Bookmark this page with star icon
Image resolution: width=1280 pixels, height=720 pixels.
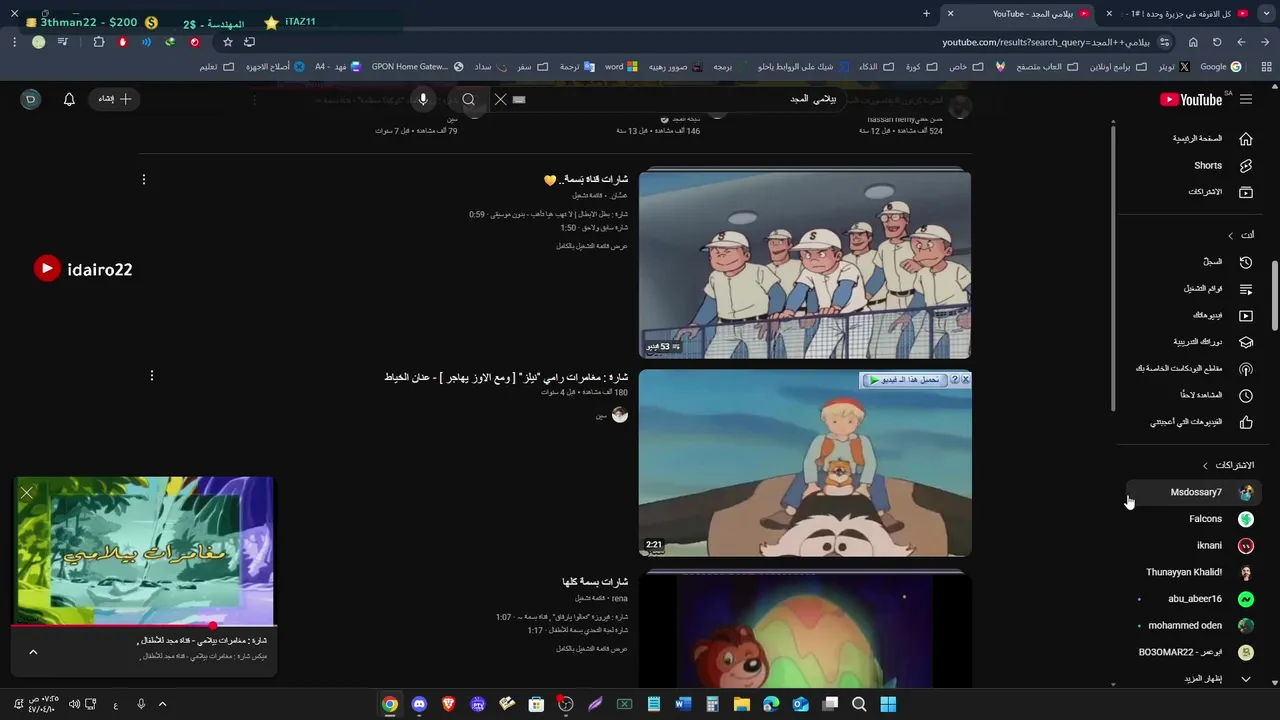(x=228, y=42)
